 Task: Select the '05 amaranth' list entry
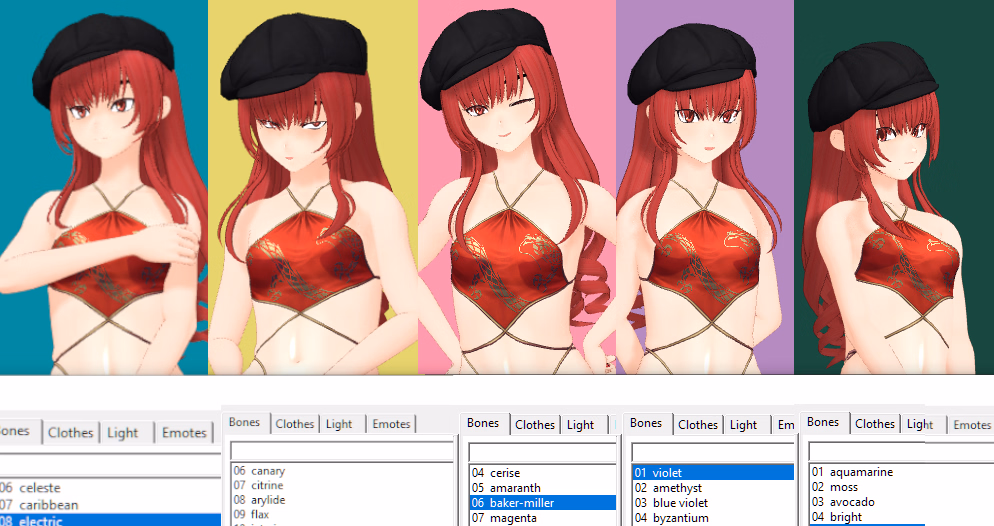[x=543, y=488]
